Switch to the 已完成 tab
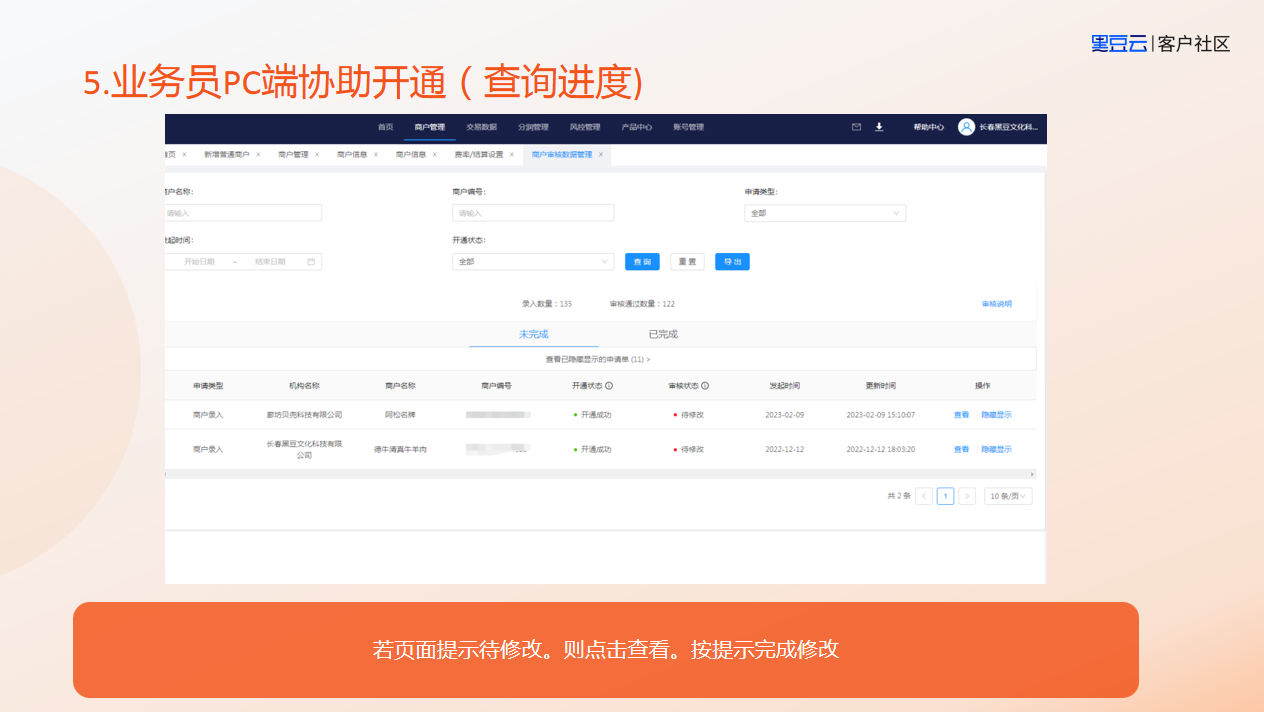Screen dimensions: 1264x712 (663, 334)
